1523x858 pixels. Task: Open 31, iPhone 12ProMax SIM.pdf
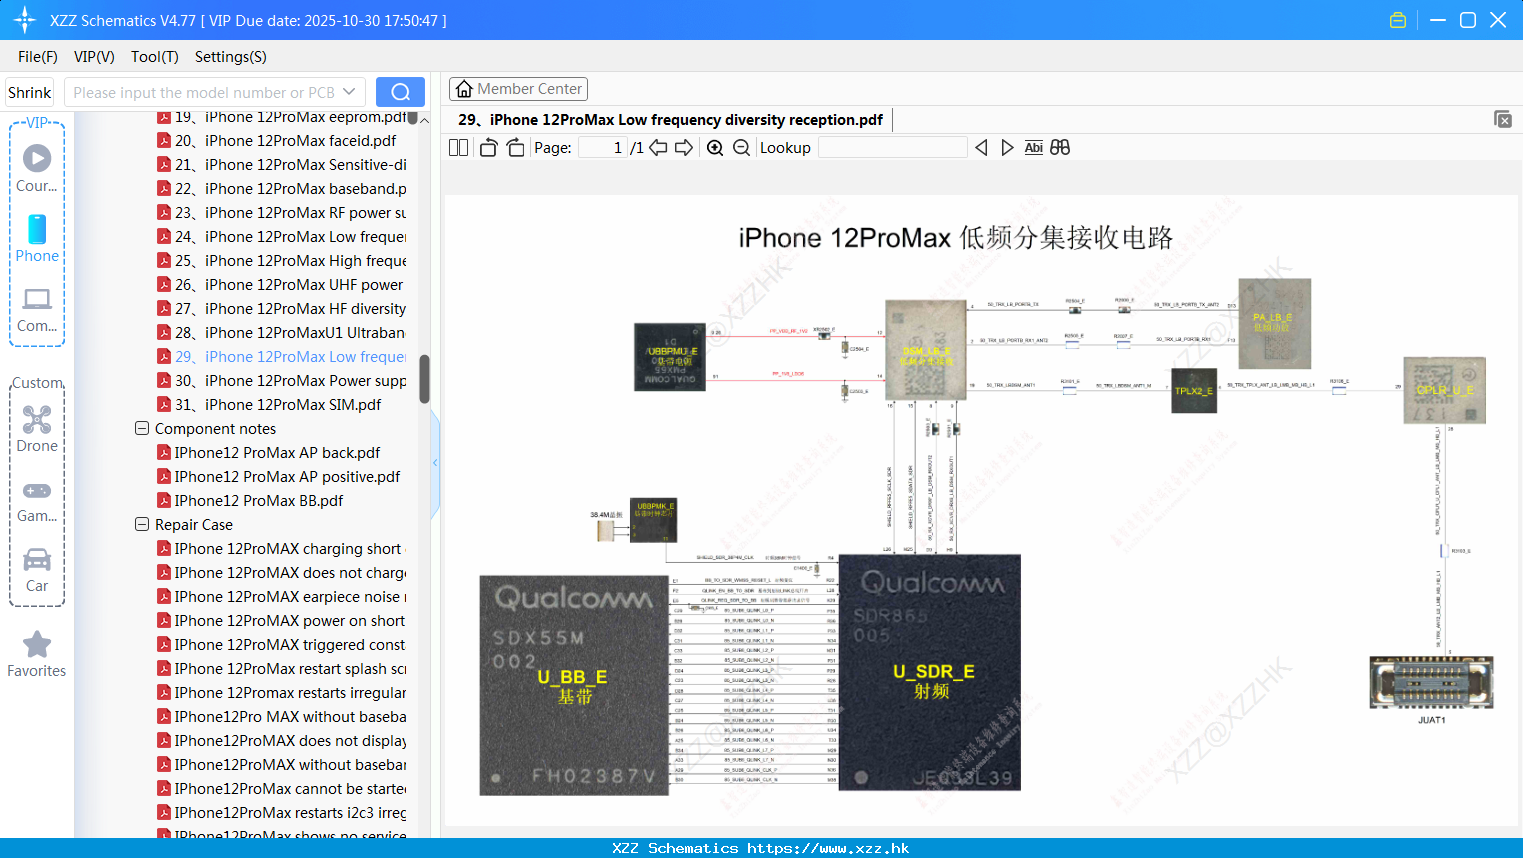click(270, 405)
